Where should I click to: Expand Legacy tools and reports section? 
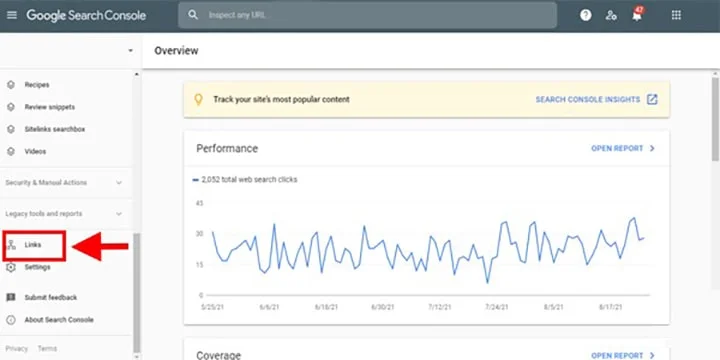pos(119,214)
